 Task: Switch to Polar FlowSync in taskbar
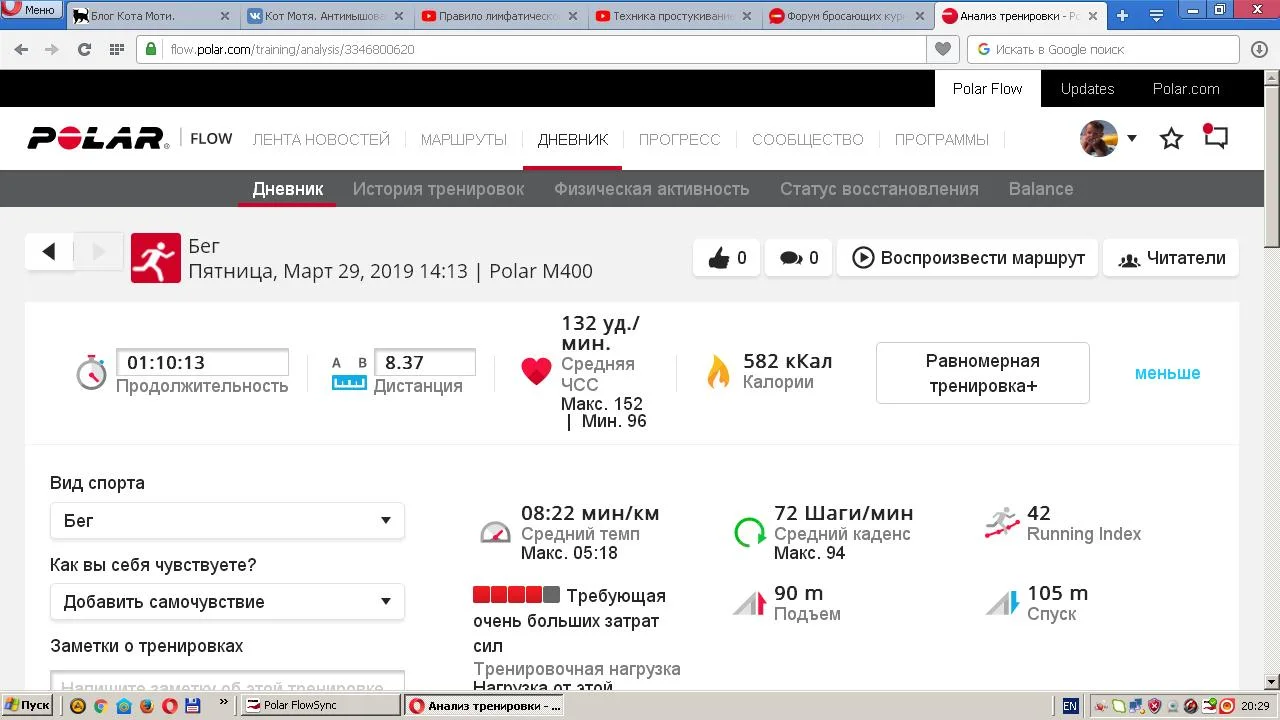pos(322,705)
